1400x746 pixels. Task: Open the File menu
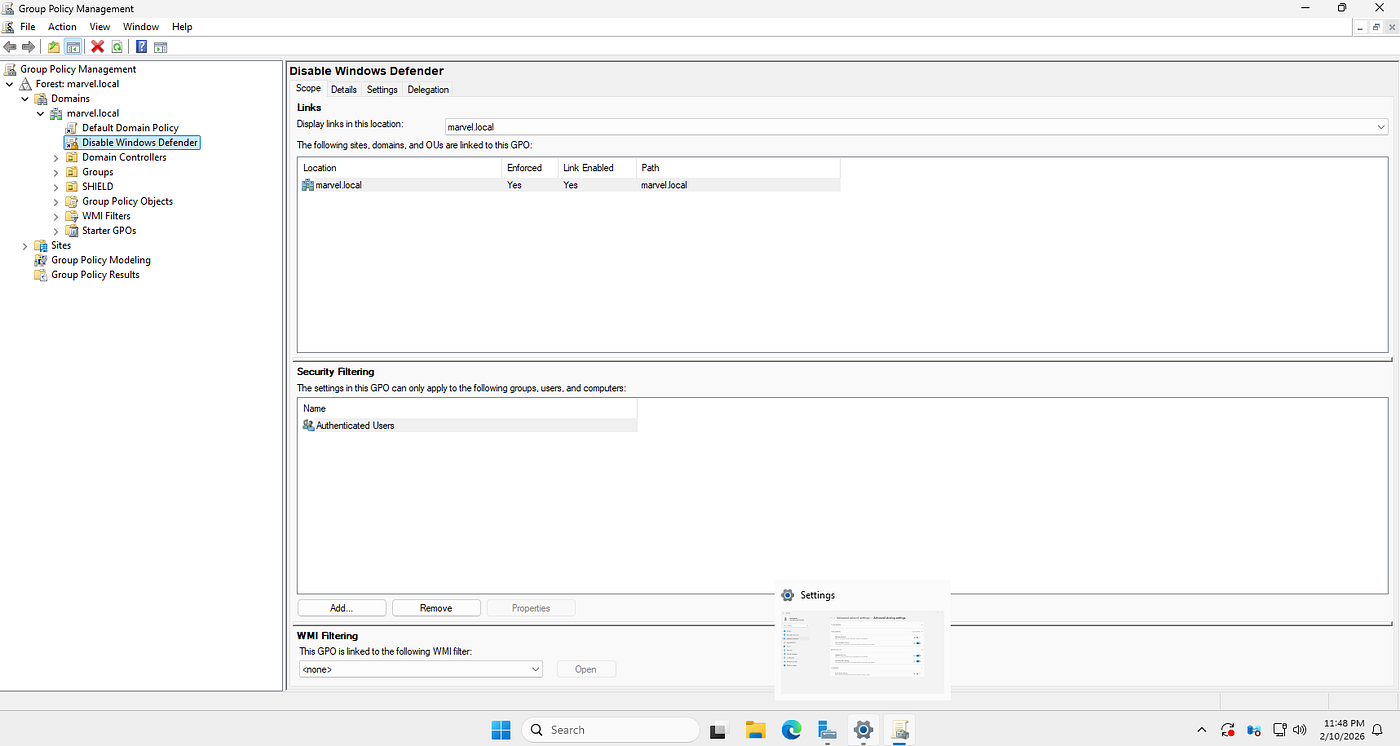tap(28, 27)
